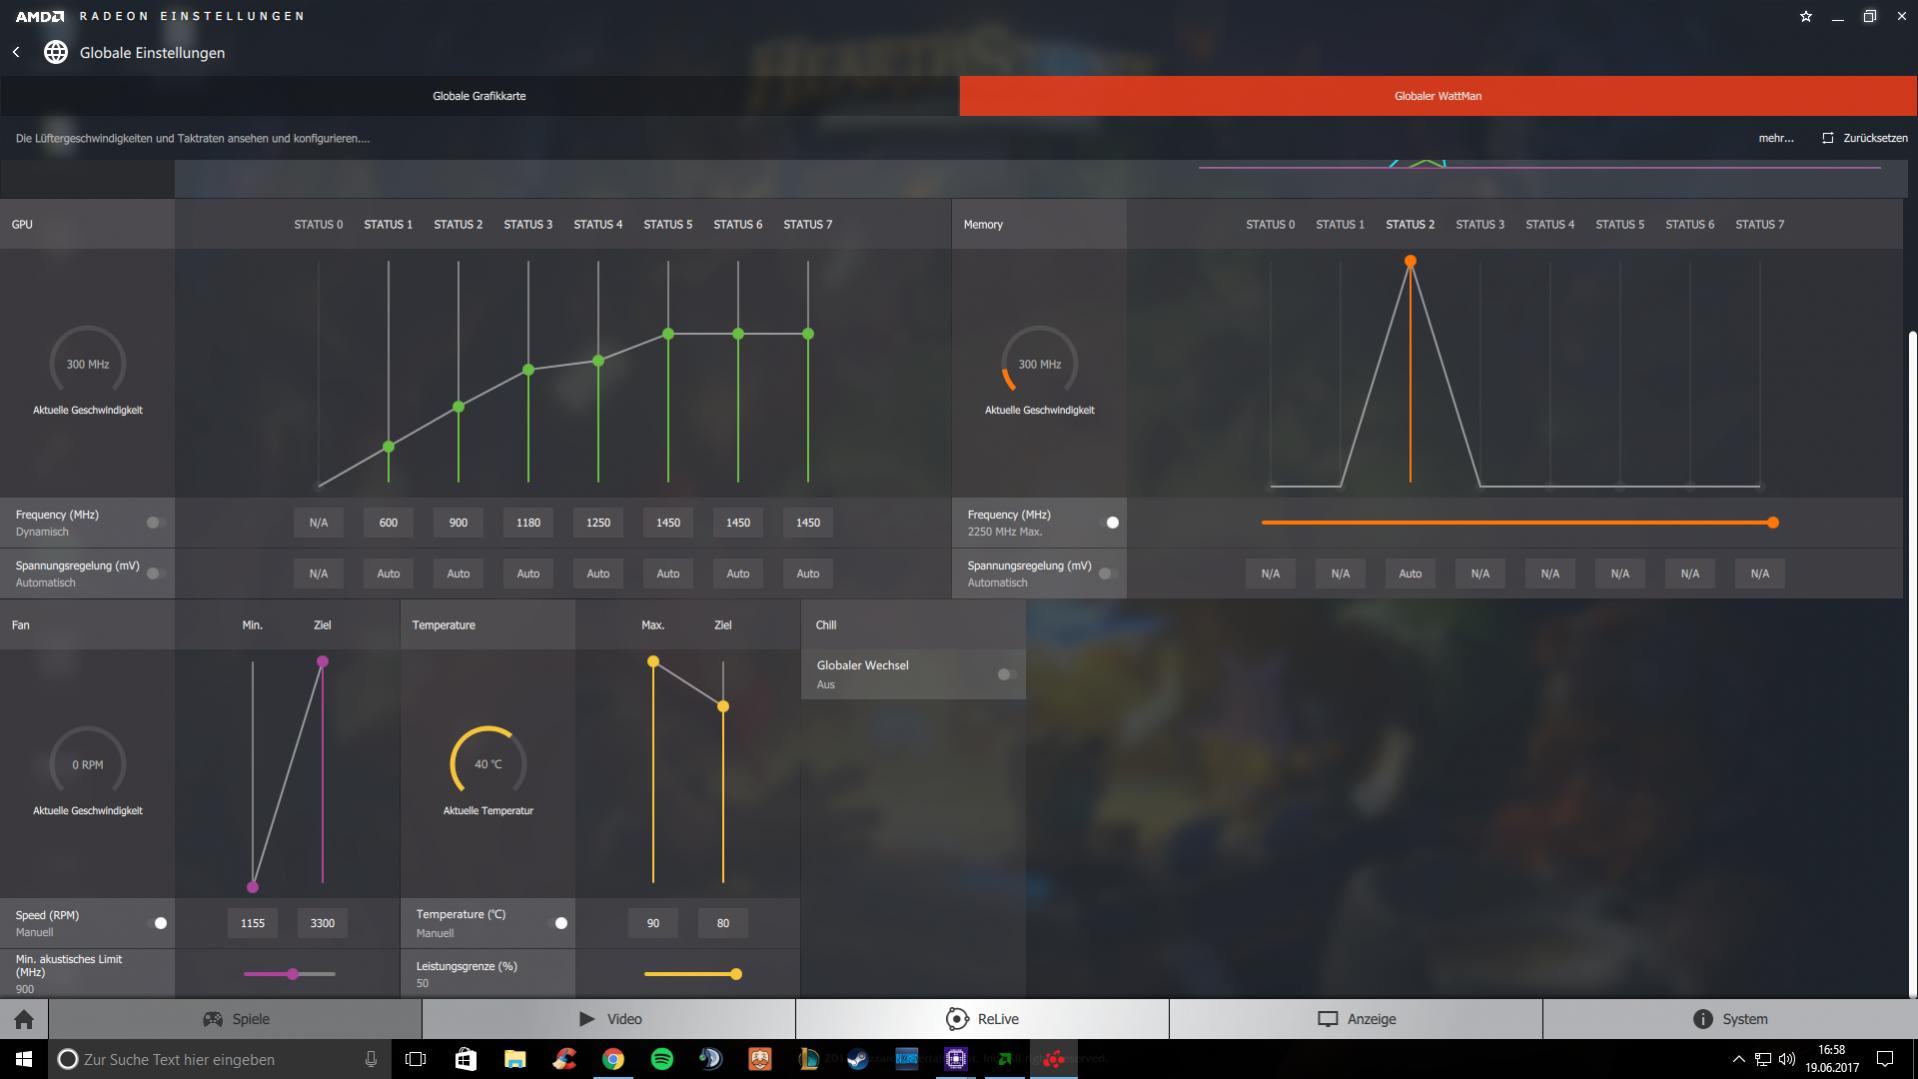Click GPU Status 4 frequency value 1250
1918x1079 pixels.
[x=598, y=522]
